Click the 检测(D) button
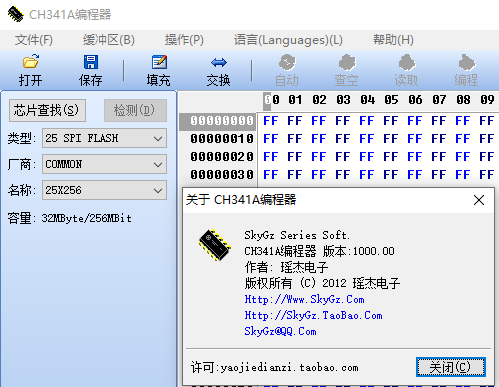This screenshot has width=499, height=387. click(x=135, y=110)
